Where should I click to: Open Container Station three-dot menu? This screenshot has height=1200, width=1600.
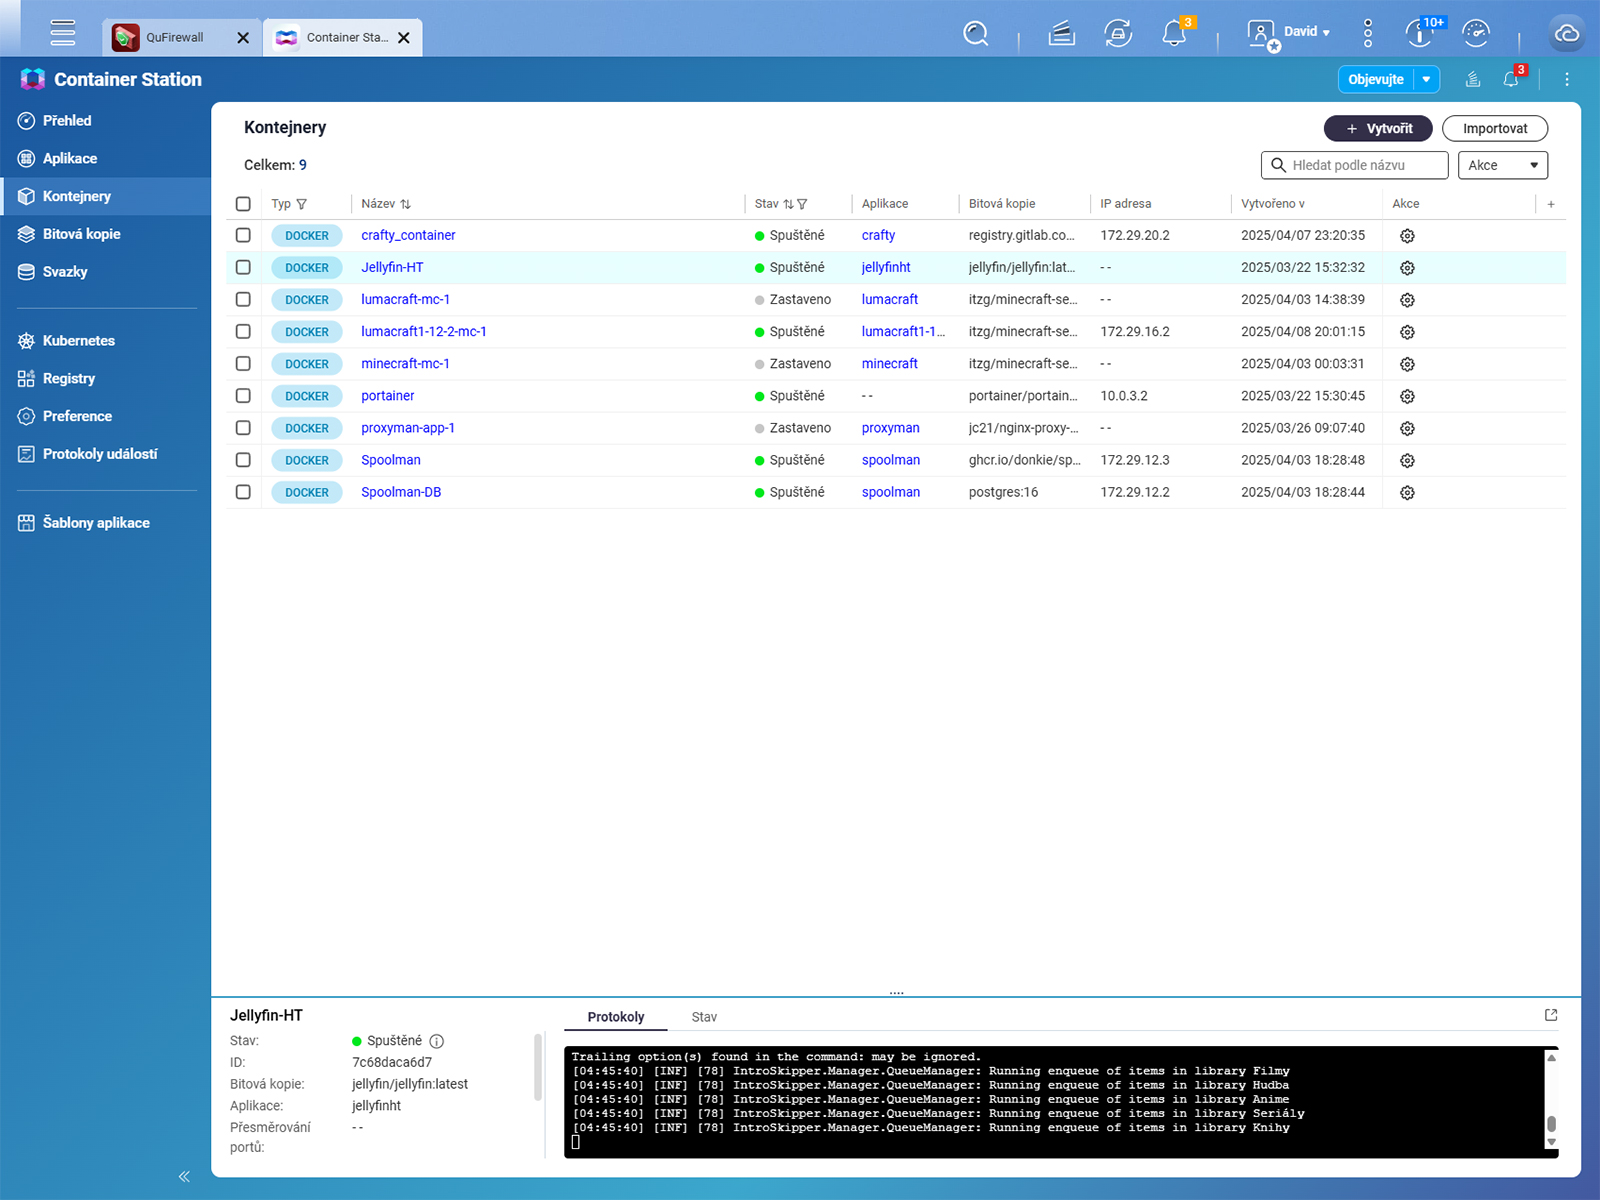[1567, 79]
